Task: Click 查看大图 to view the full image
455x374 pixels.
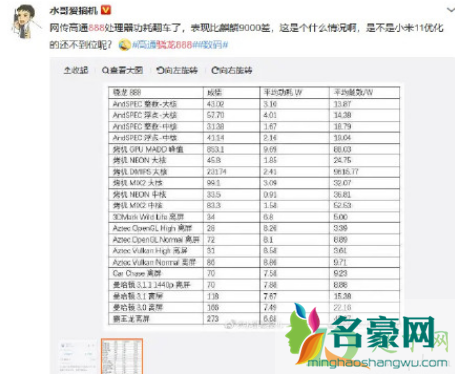Action: (122, 70)
